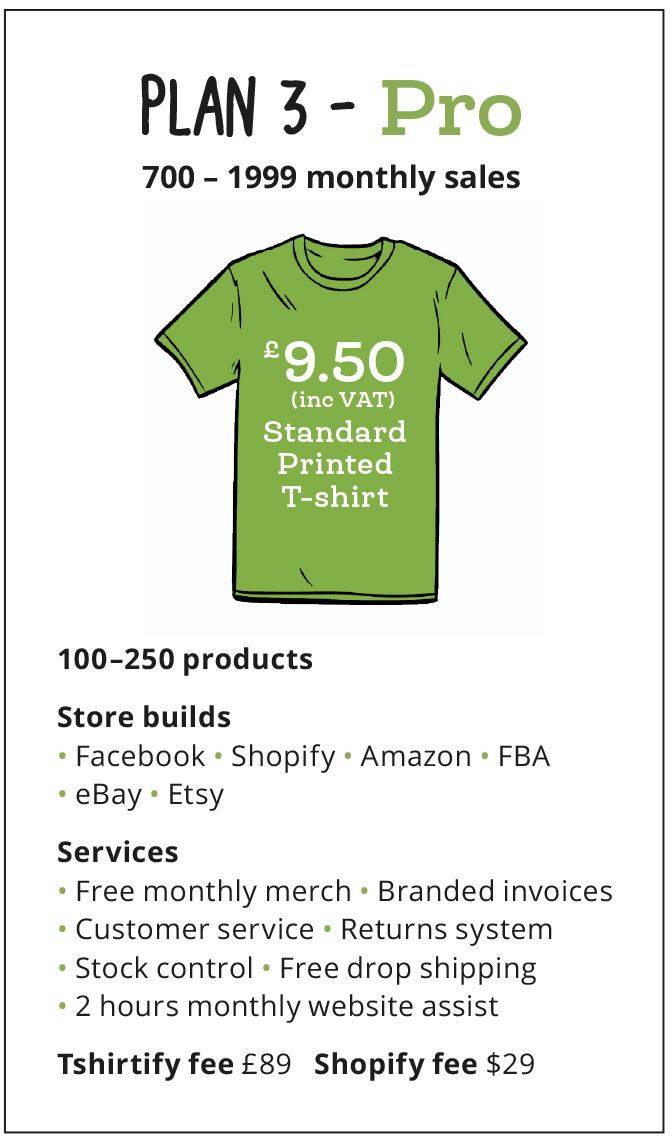Click the green T-shirt illustration
Viewport: 670px width, 1141px height.
(340, 418)
